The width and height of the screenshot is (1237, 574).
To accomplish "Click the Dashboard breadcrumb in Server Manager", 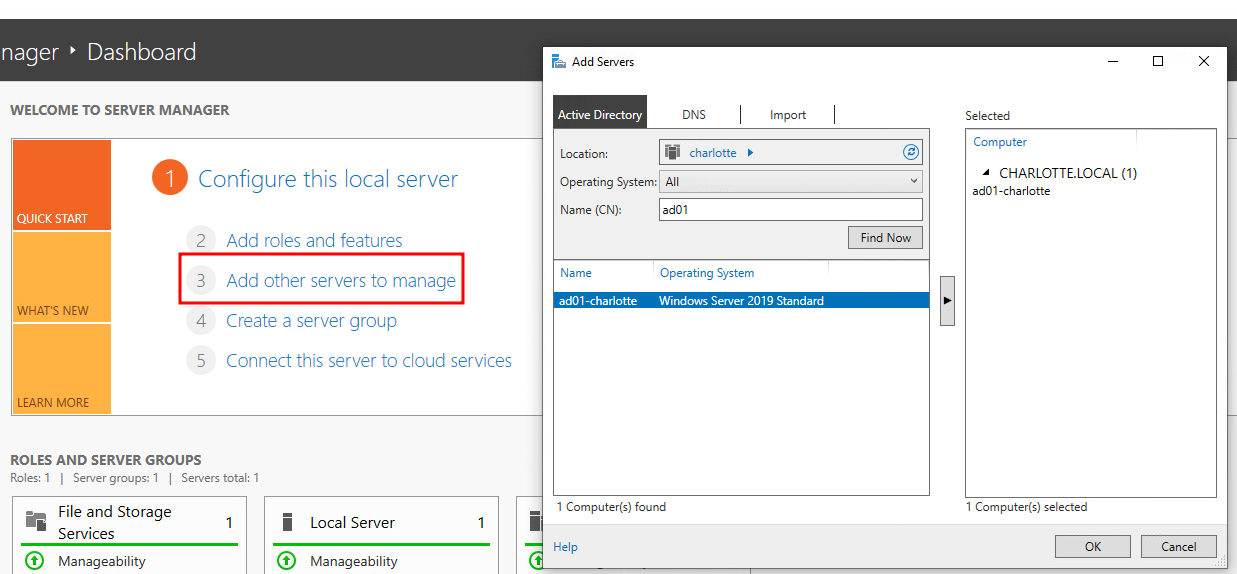I will pyautogui.click(x=141, y=52).
